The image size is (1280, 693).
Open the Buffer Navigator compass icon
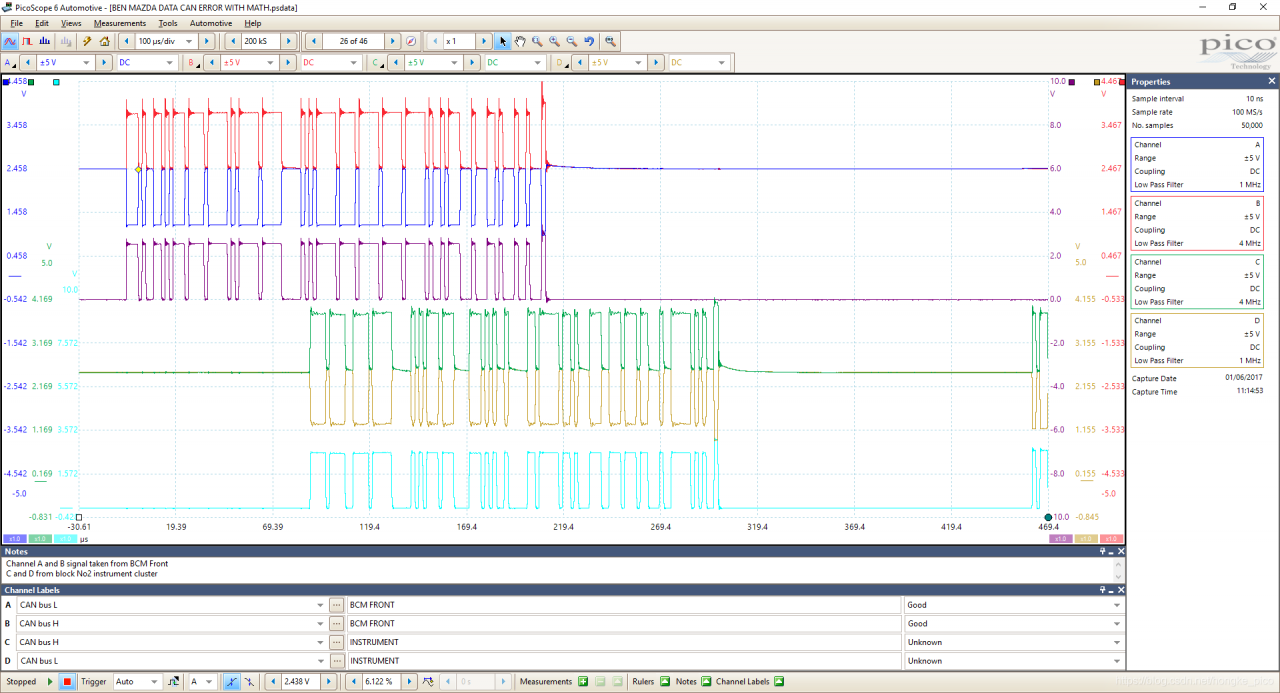411,41
